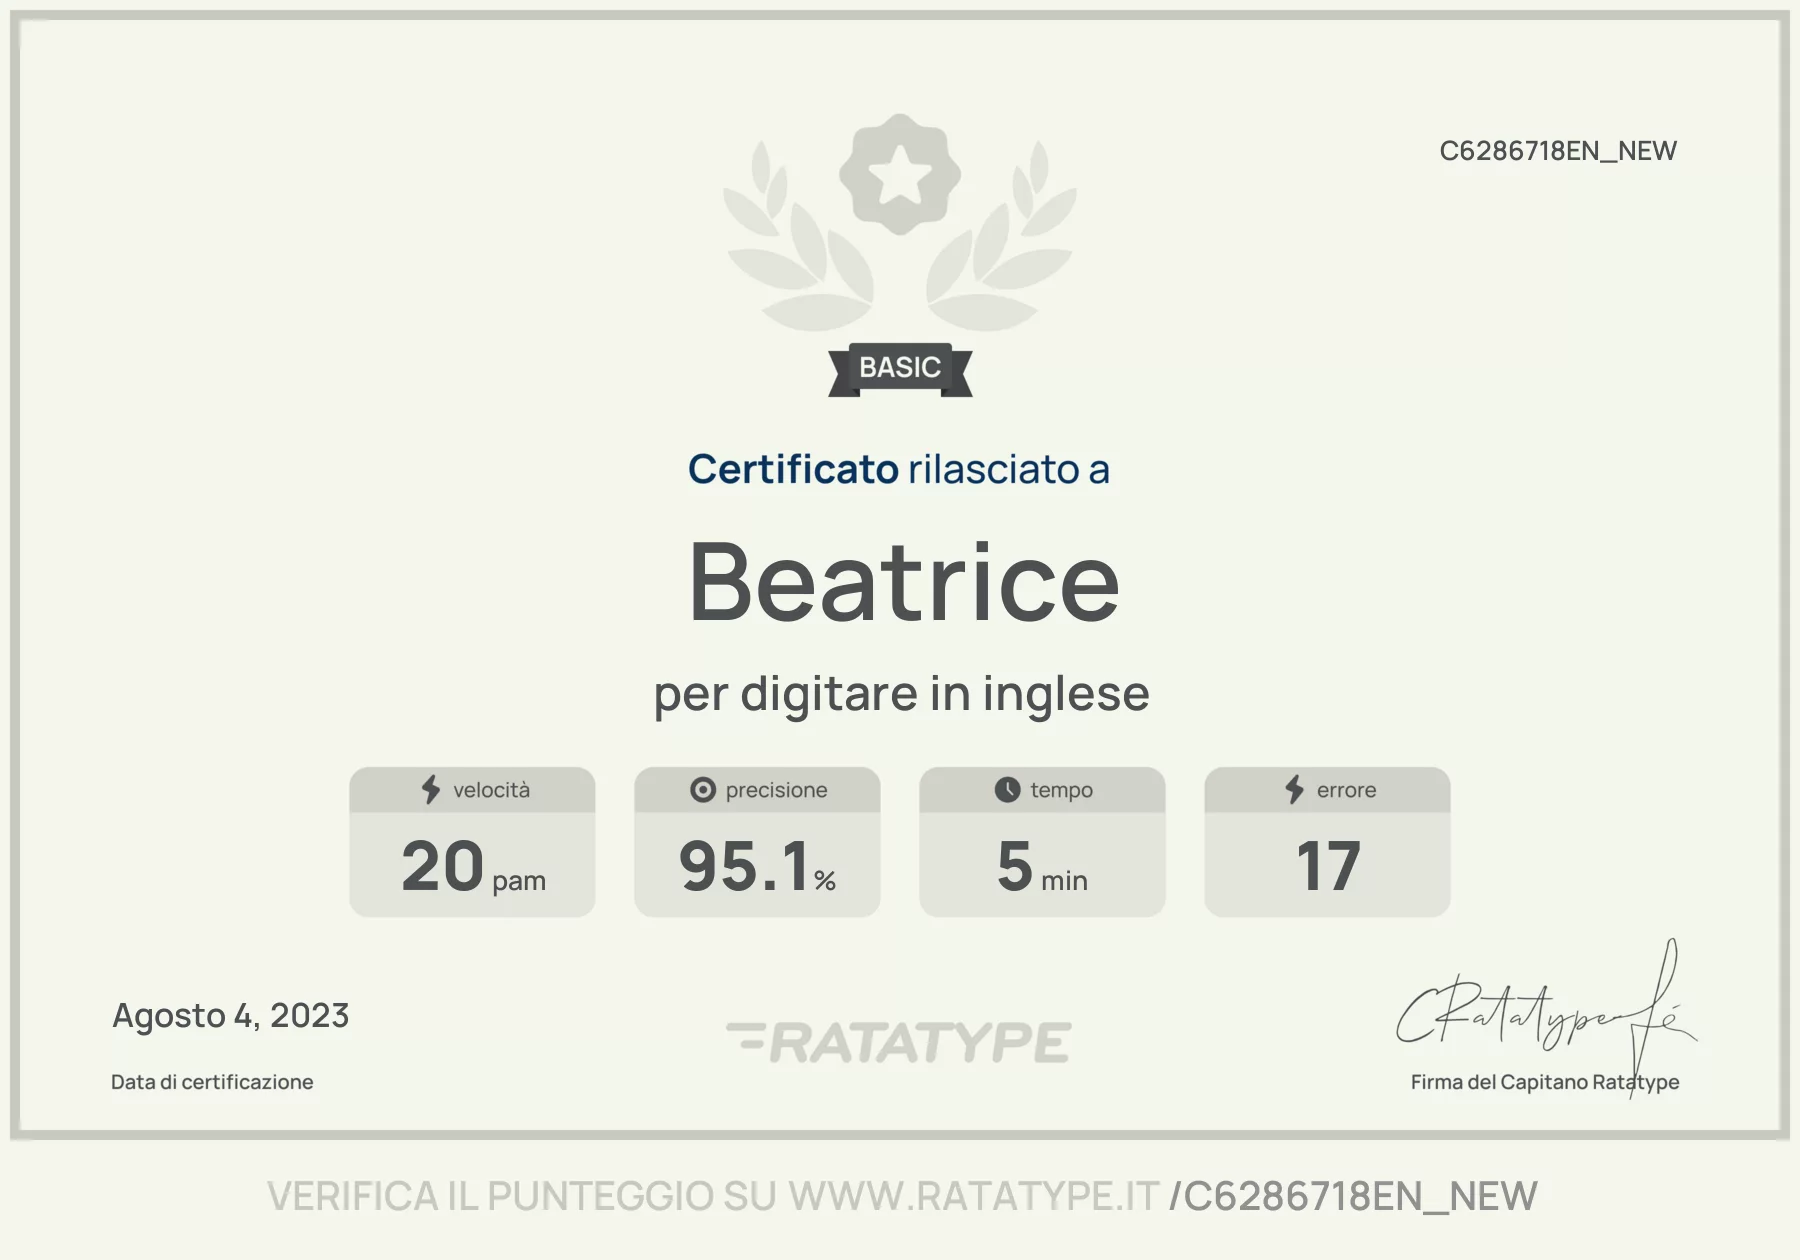Click the text per digitare in inglese
This screenshot has width=1800, height=1260.
pos(901,694)
